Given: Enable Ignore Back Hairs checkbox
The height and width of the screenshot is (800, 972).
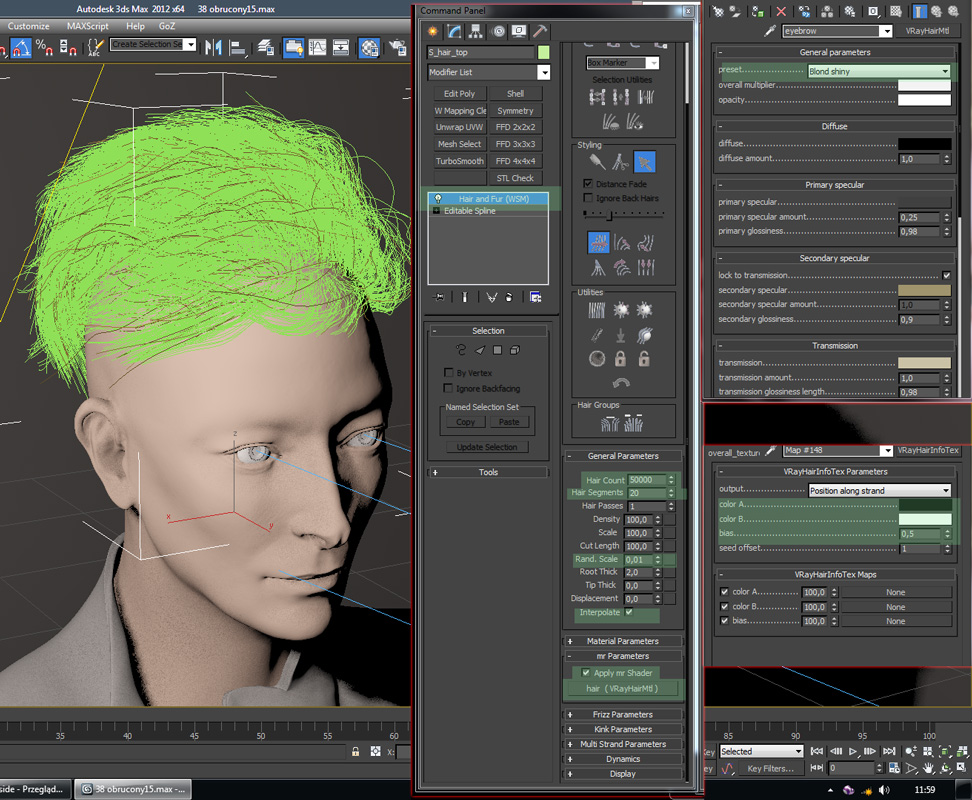Looking at the screenshot, I should tap(588, 198).
